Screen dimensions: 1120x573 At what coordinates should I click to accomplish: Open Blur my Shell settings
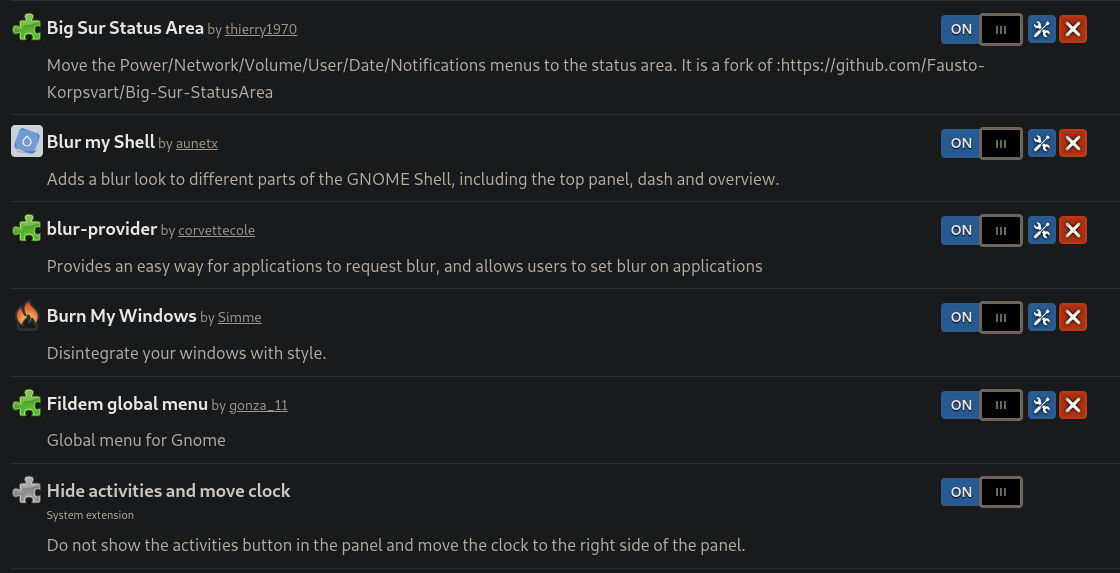tap(1041, 143)
